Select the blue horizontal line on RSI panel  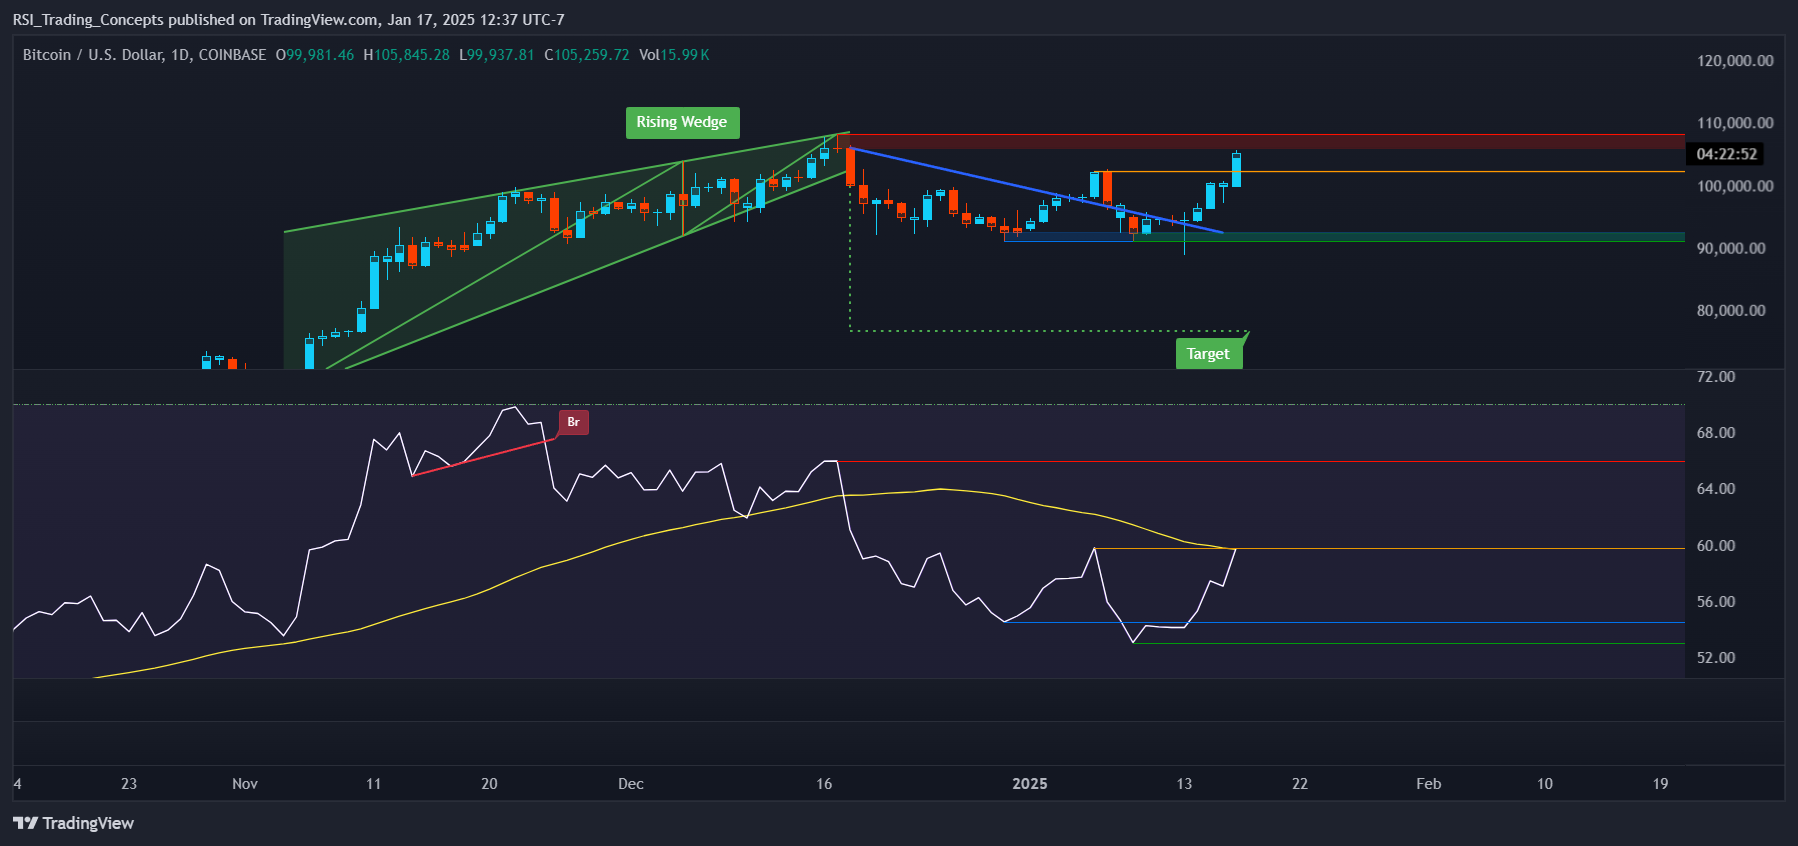coord(1344,623)
